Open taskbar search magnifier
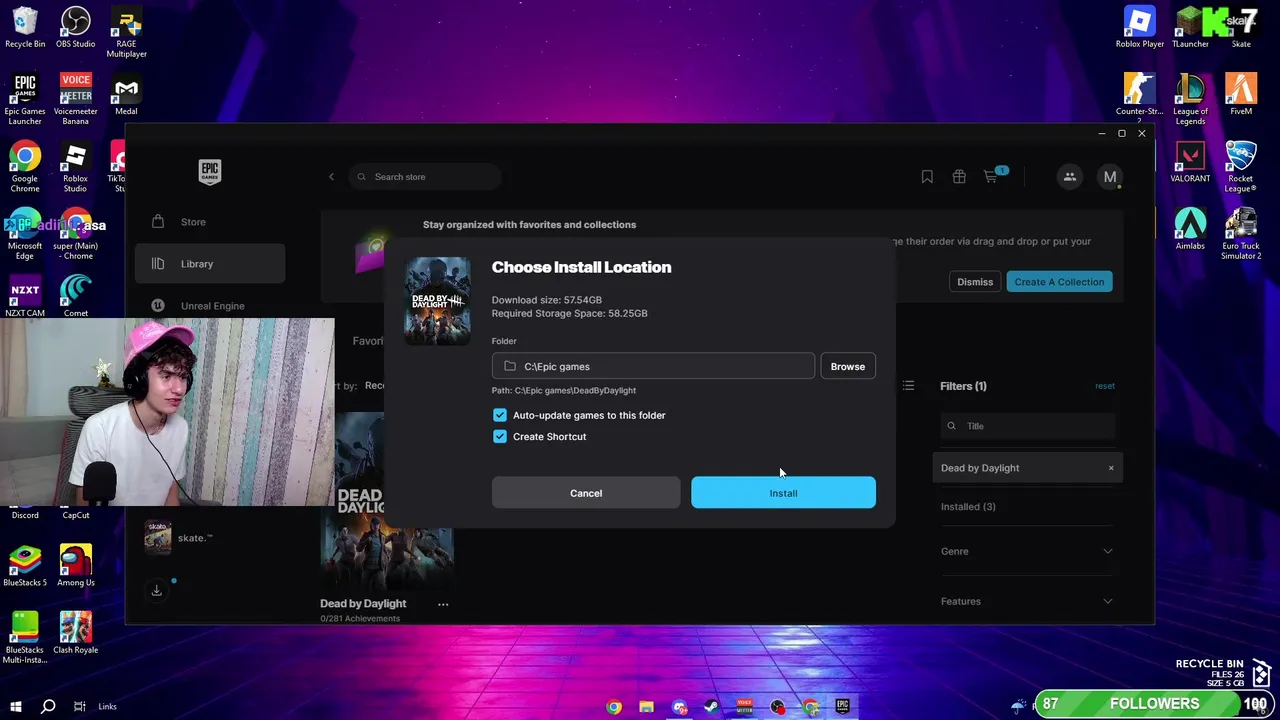This screenshot has height=720, width=1280. click(47, 707)
